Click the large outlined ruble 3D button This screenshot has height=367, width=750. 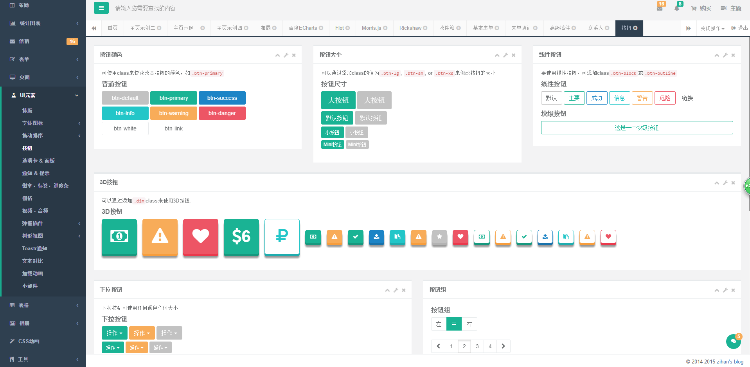click(x=282, y=237)
